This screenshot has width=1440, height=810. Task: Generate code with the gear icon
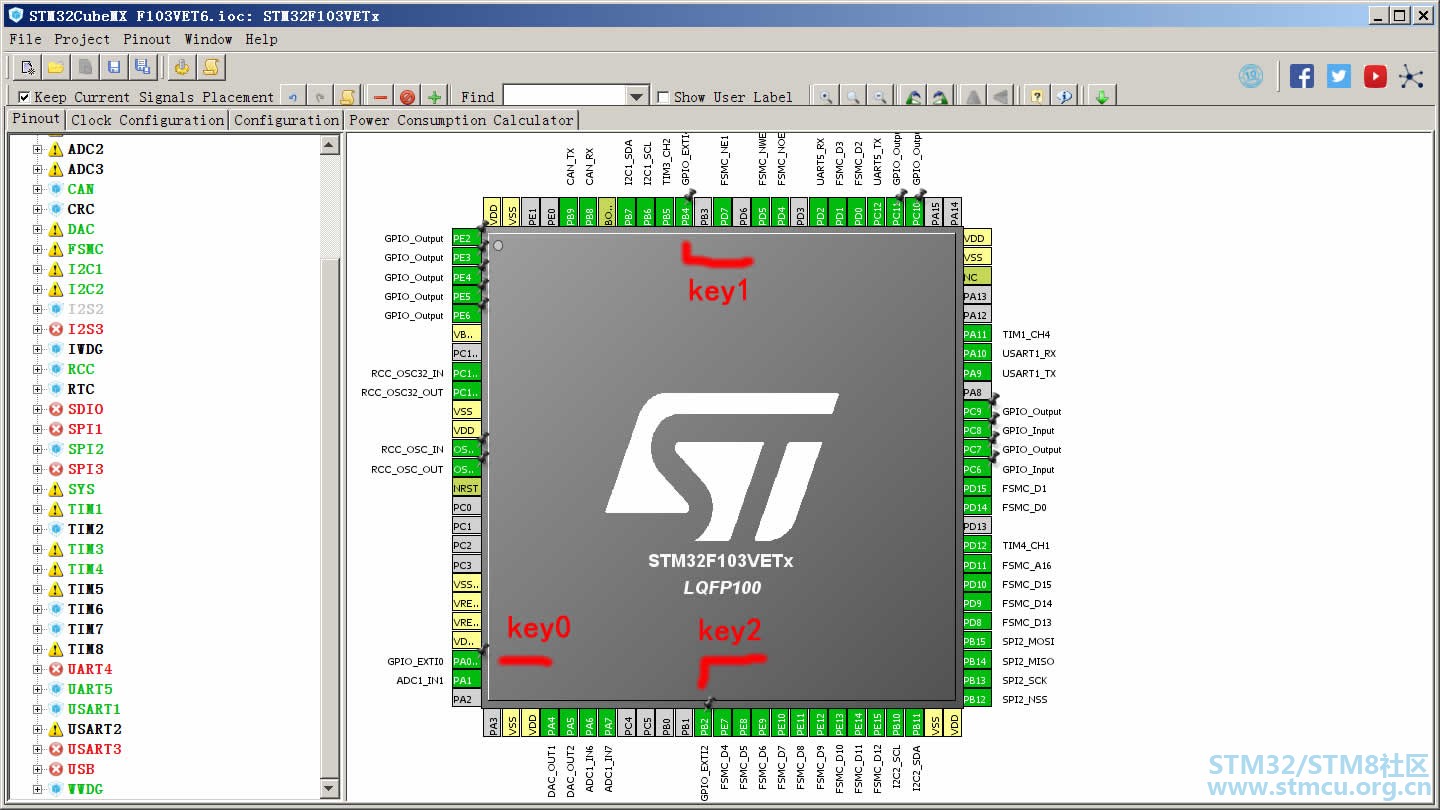[x=182, y=67]
